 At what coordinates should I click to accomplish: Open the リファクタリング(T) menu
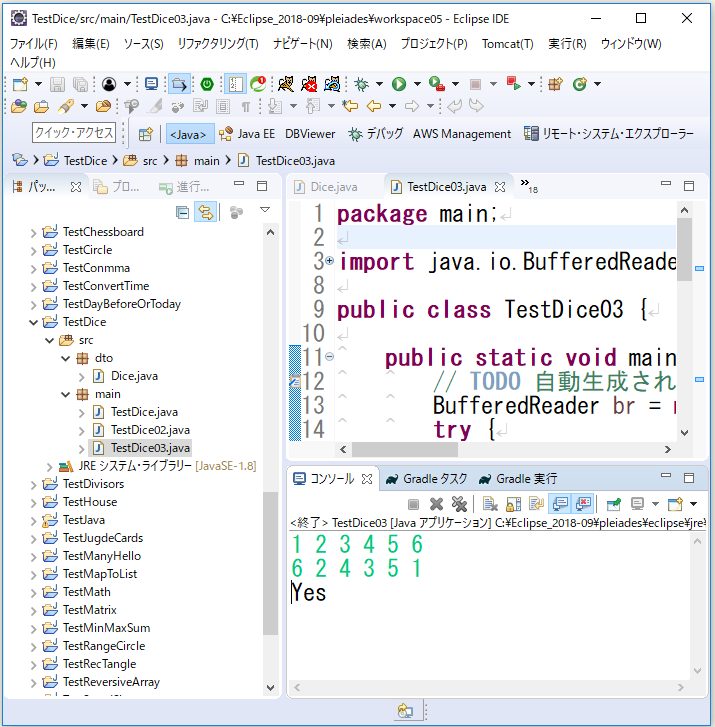[218, 44]
